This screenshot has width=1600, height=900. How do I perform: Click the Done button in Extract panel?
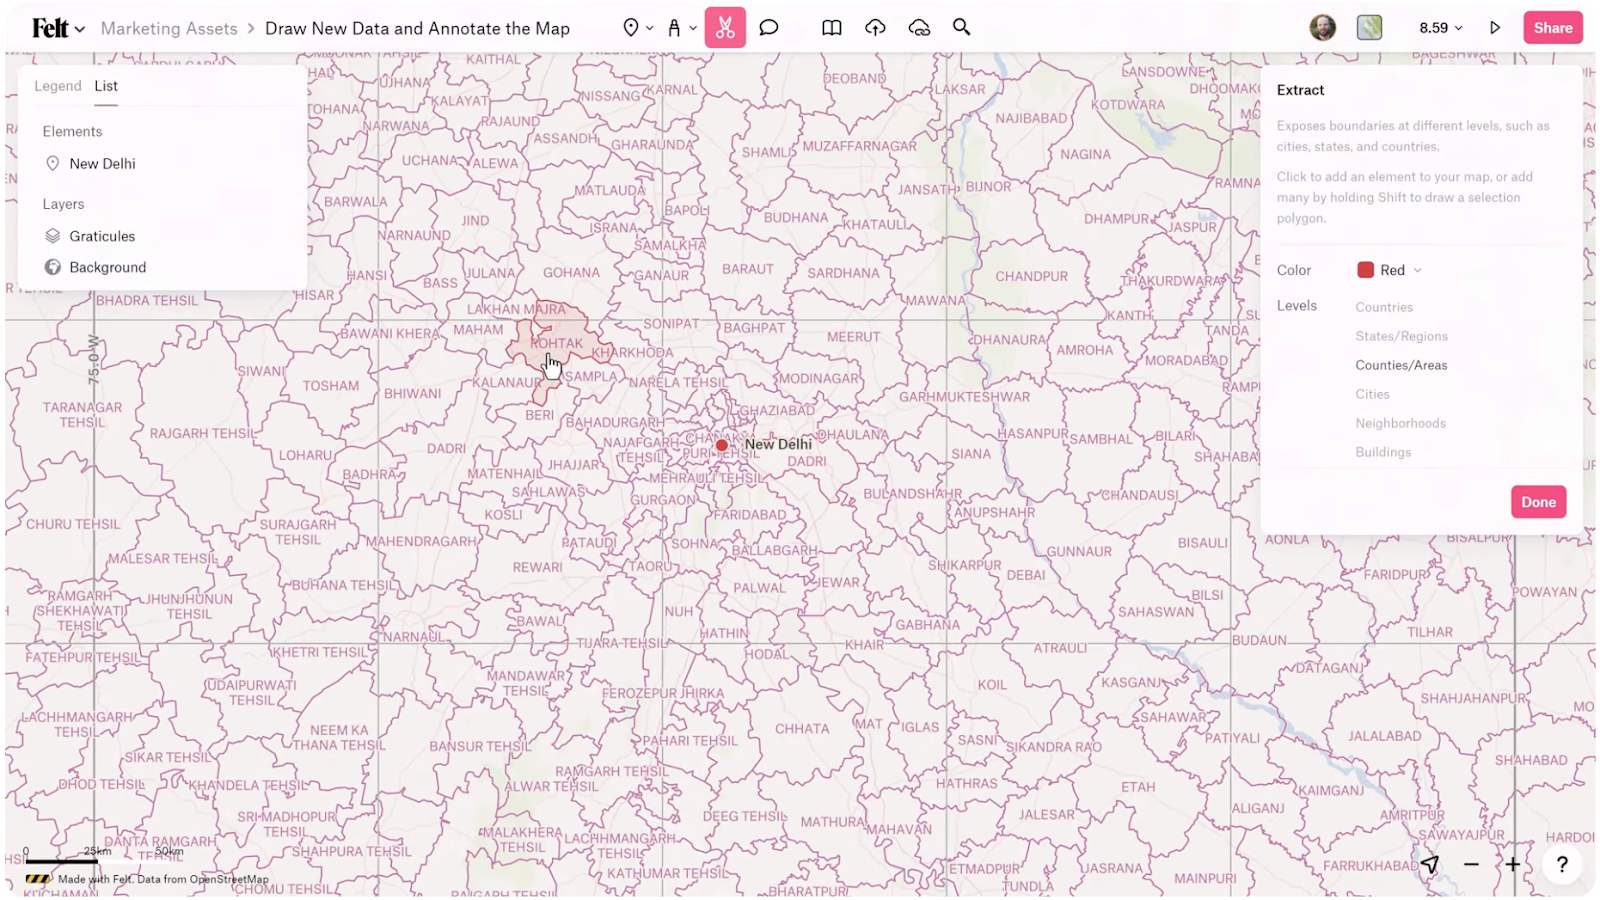coord(1537,501)
